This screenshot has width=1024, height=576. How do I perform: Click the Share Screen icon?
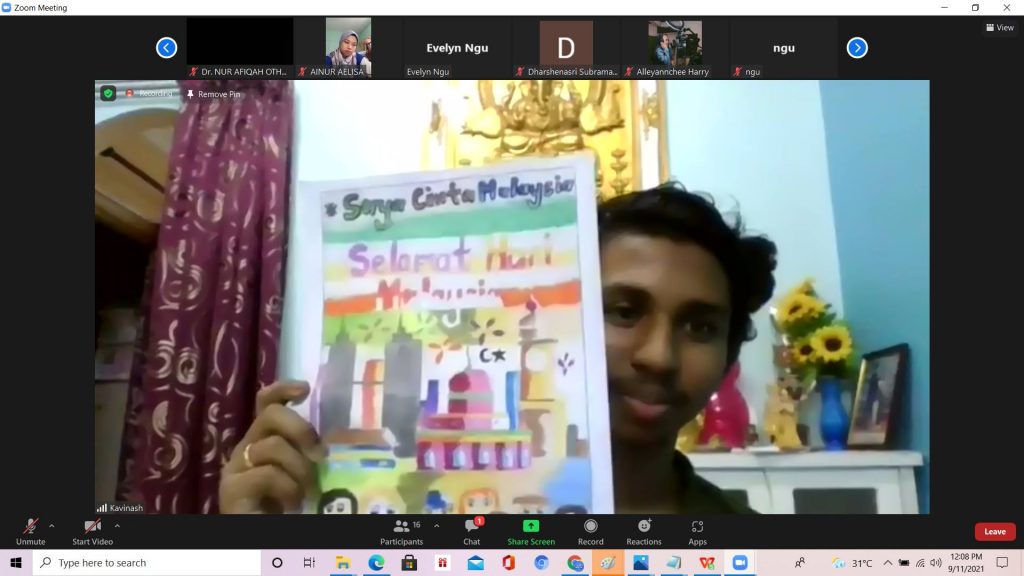(531, 531)
